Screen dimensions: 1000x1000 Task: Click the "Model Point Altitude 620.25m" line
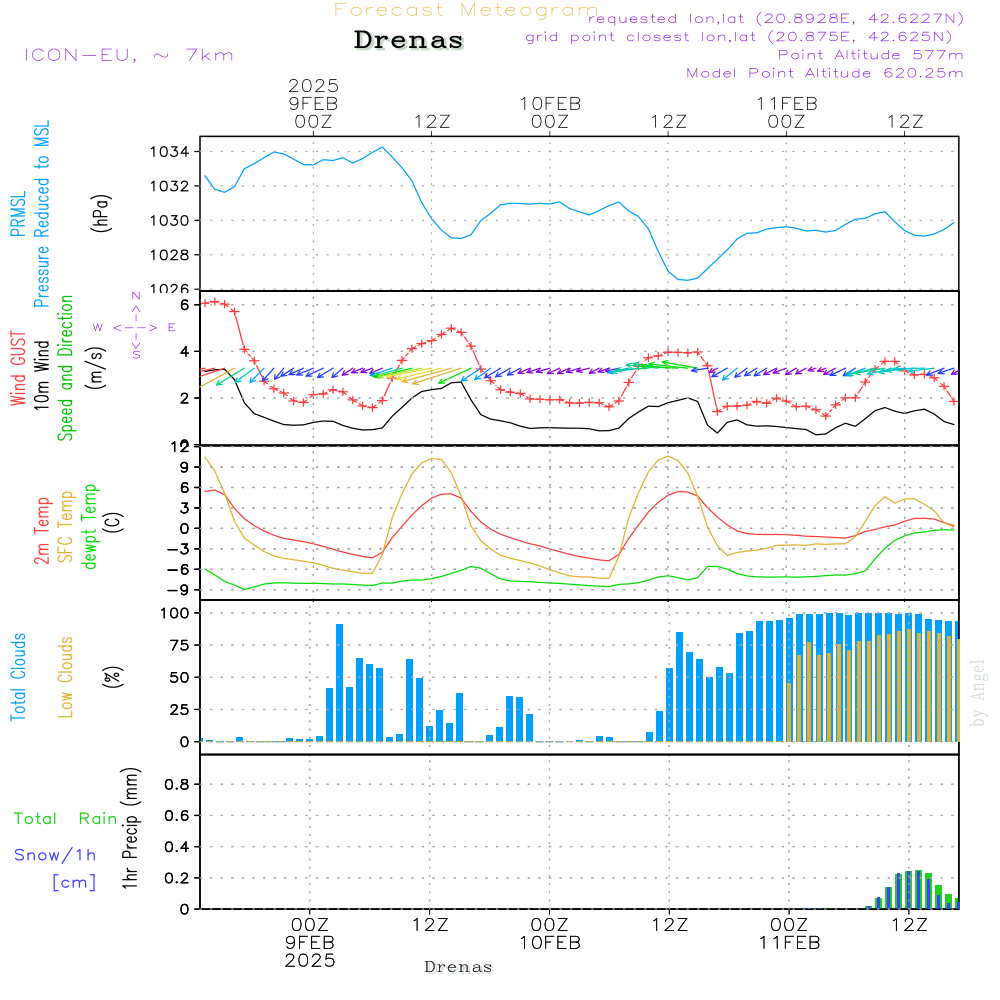[x=824, y=73]
